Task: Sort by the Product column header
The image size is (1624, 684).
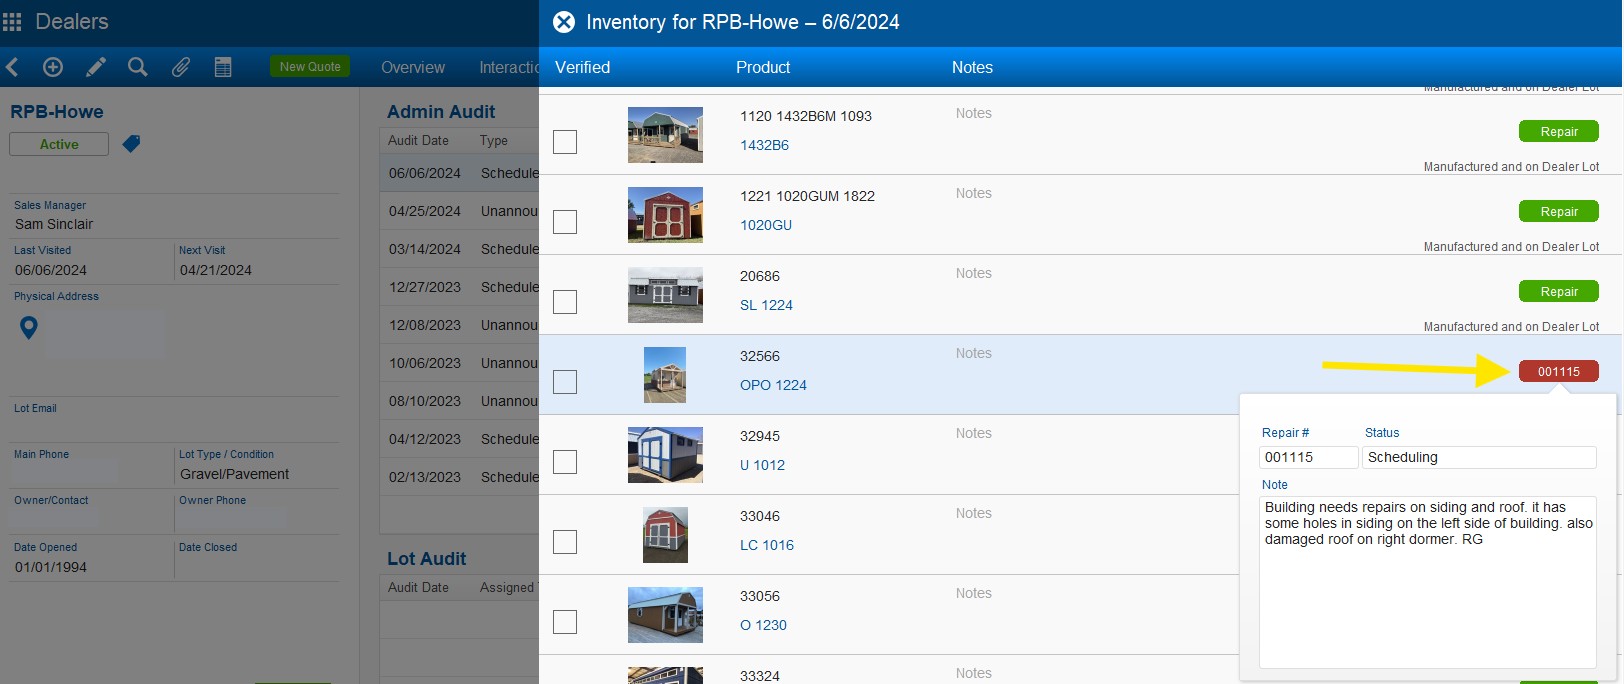Action: tap(763, 67)
